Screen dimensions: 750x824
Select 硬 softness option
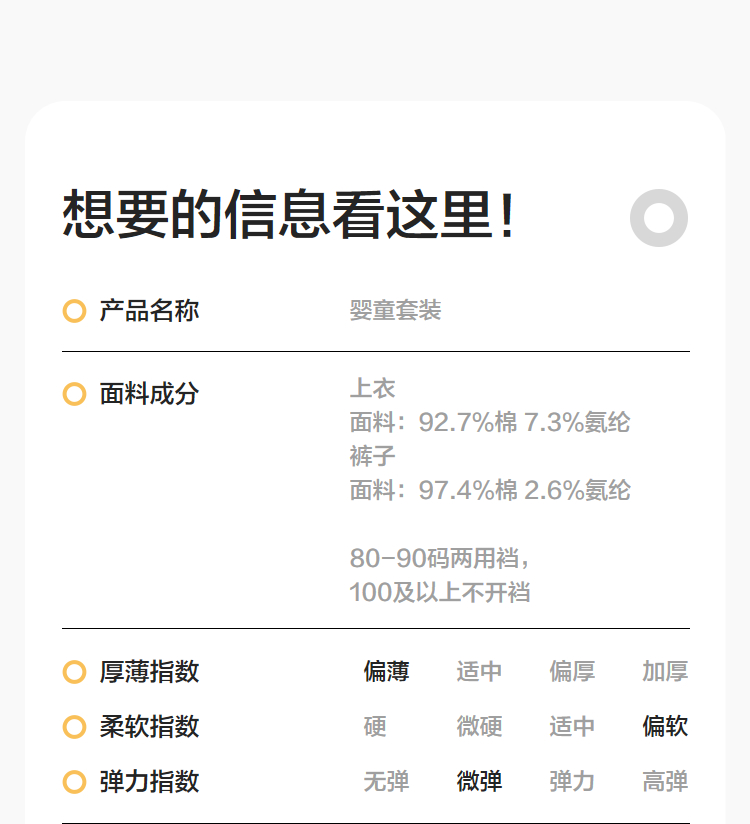pos(375,727)
